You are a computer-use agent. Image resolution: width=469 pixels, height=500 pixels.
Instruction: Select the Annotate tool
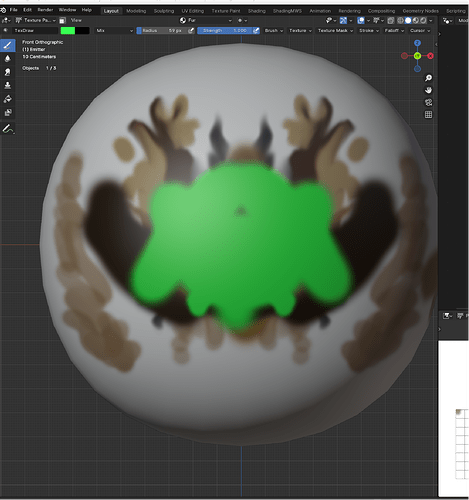pos(8,129)
